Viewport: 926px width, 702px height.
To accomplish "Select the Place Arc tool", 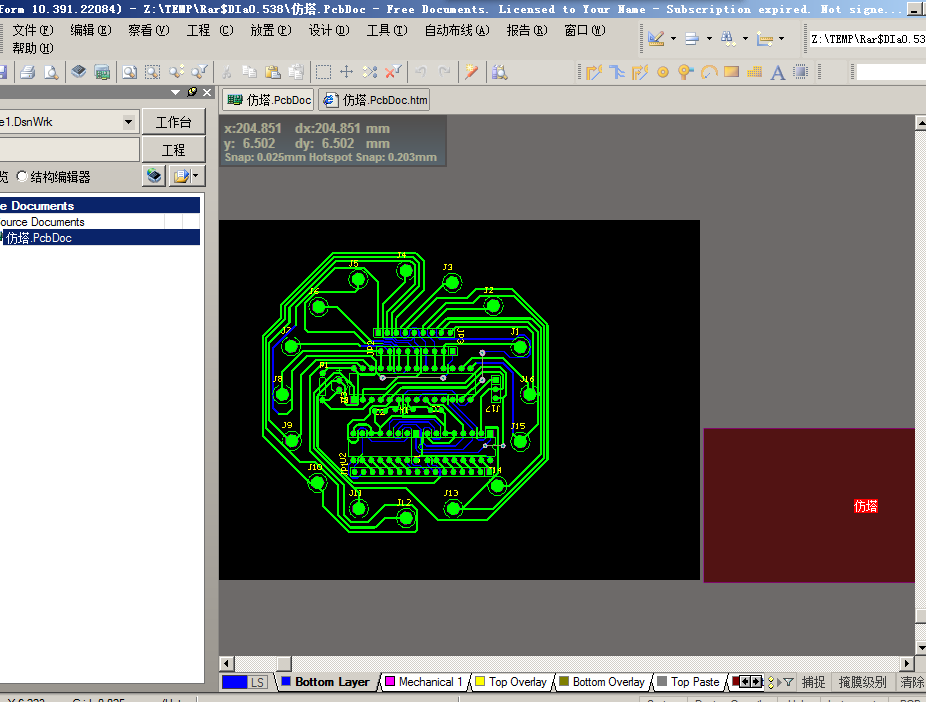I will pyautogui.click(x=709, y=72).
